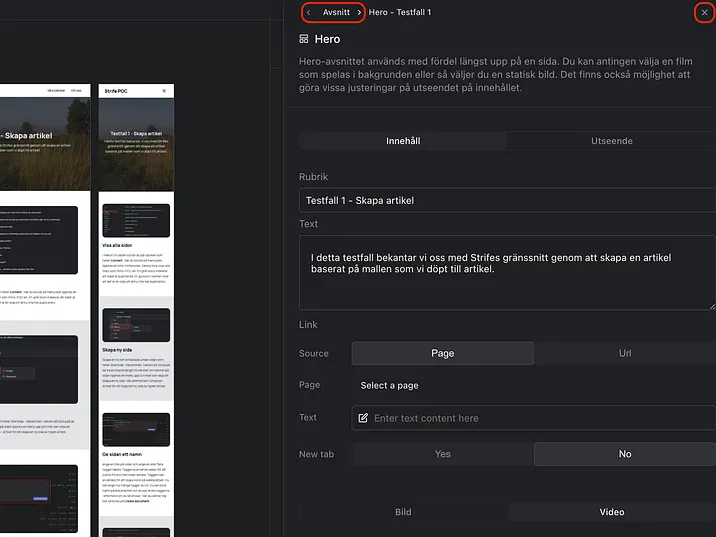Switch to the Utseende tab
The image size is (716, 537).
611,141
